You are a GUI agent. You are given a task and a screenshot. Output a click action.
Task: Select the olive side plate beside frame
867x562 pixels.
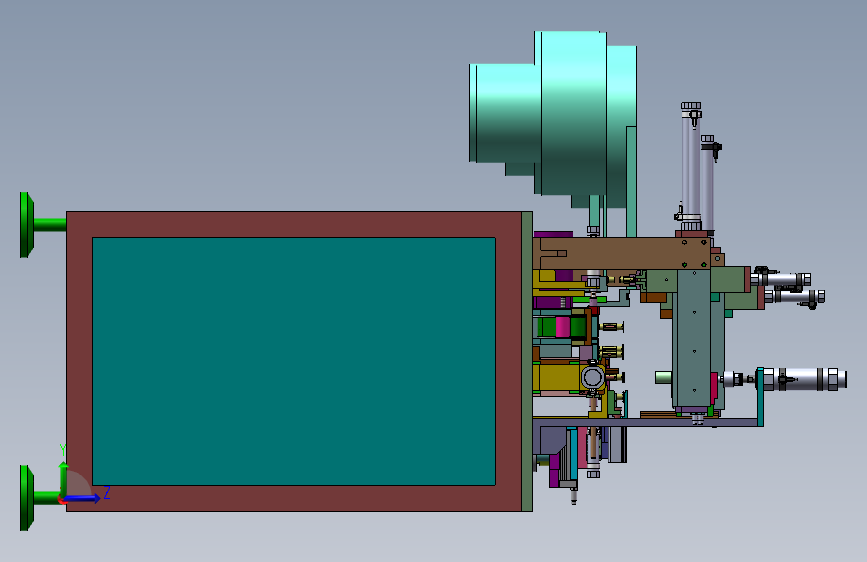click(x=527, y=361)
